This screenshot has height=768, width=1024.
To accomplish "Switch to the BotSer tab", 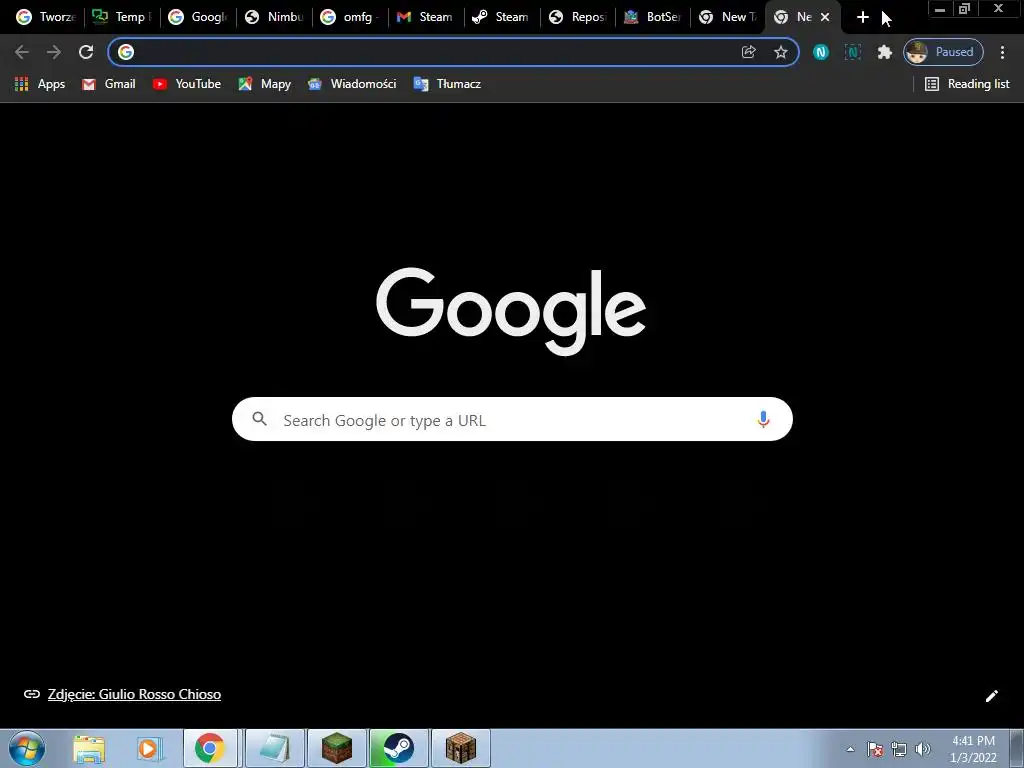I will (x=653, y=17).
